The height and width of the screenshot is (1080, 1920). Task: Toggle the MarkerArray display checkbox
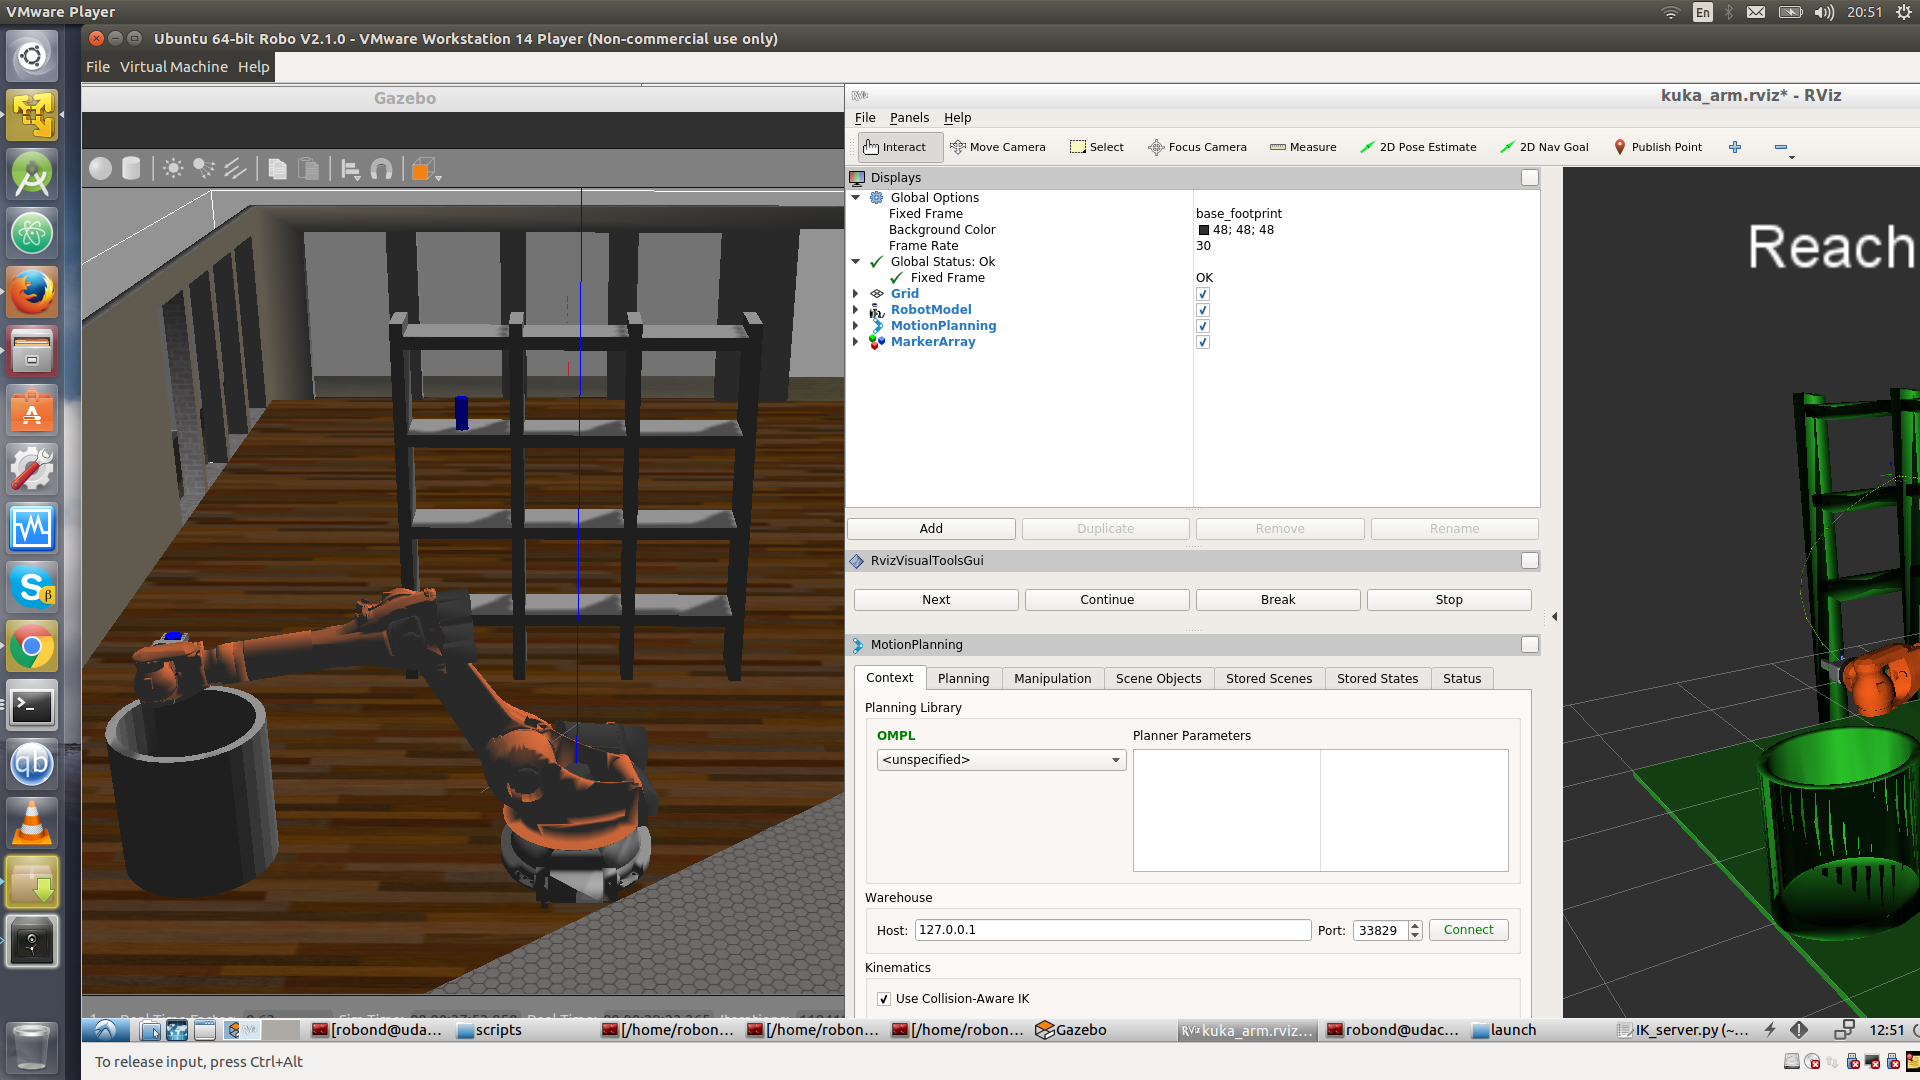(x=1203, y=342)
